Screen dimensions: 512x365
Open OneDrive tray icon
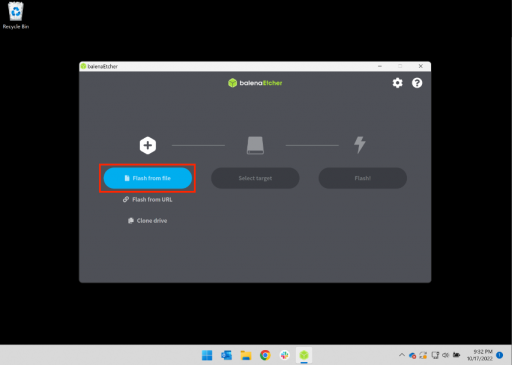412,356
